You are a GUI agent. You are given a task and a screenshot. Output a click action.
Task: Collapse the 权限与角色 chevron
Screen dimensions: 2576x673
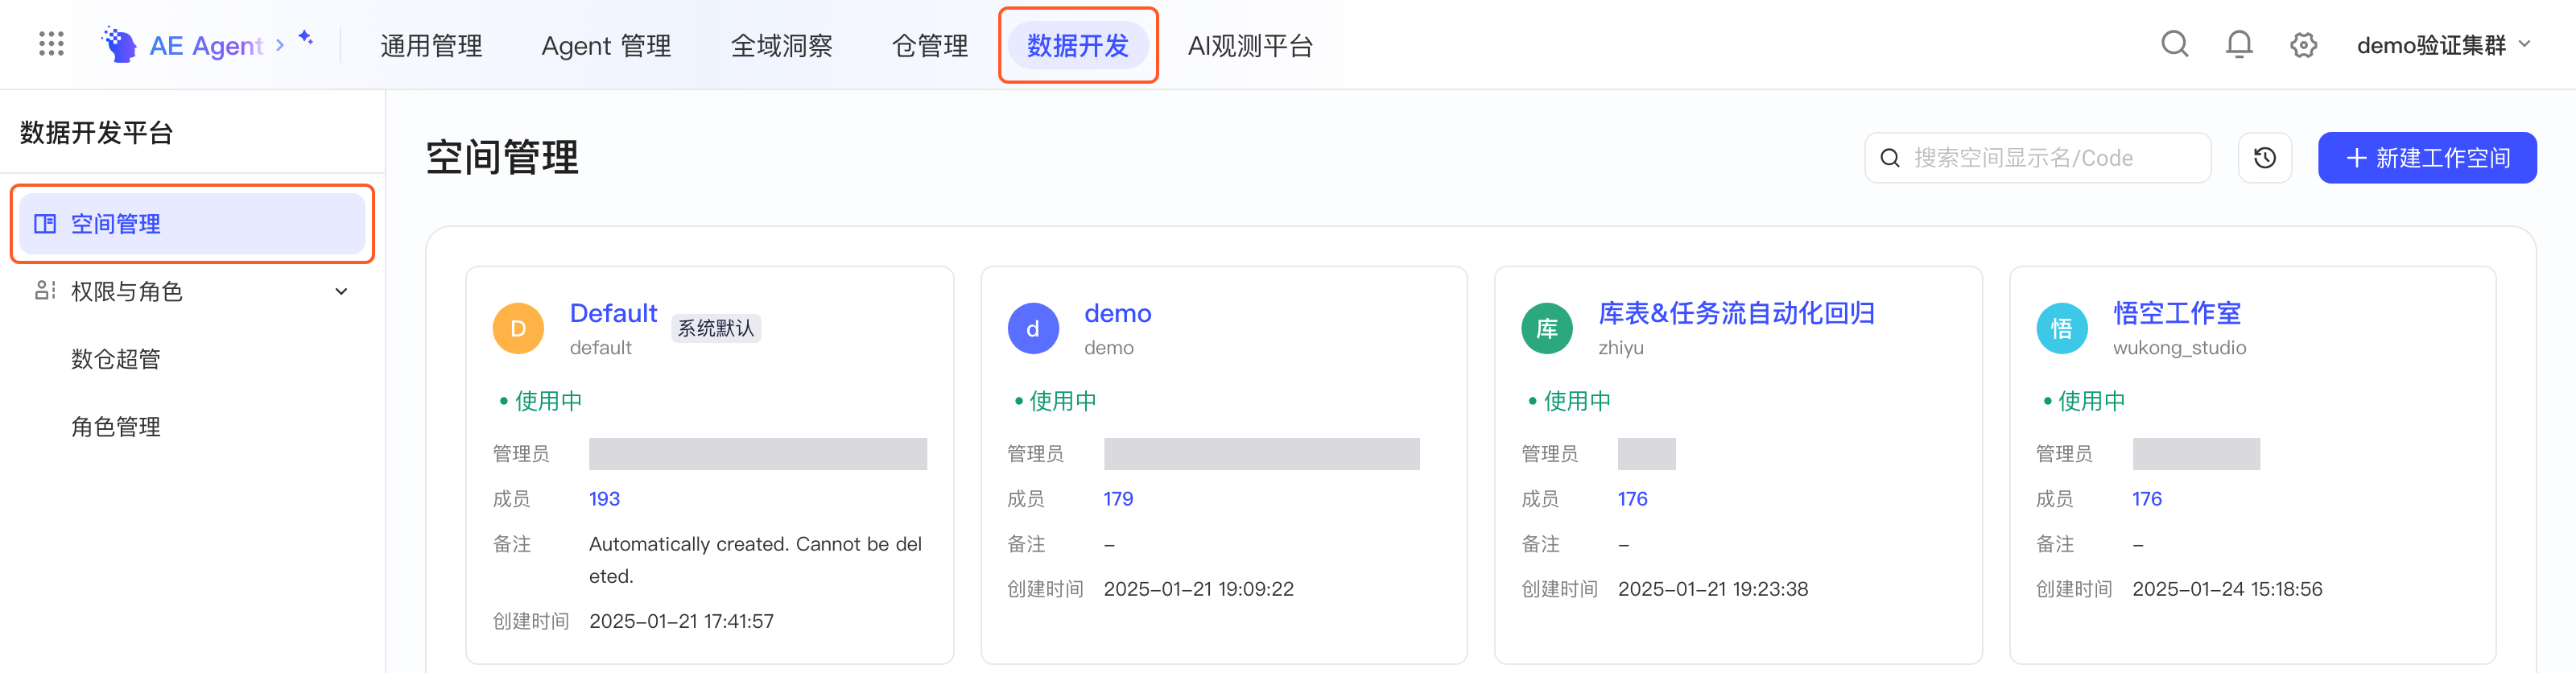tap(341, 292)
